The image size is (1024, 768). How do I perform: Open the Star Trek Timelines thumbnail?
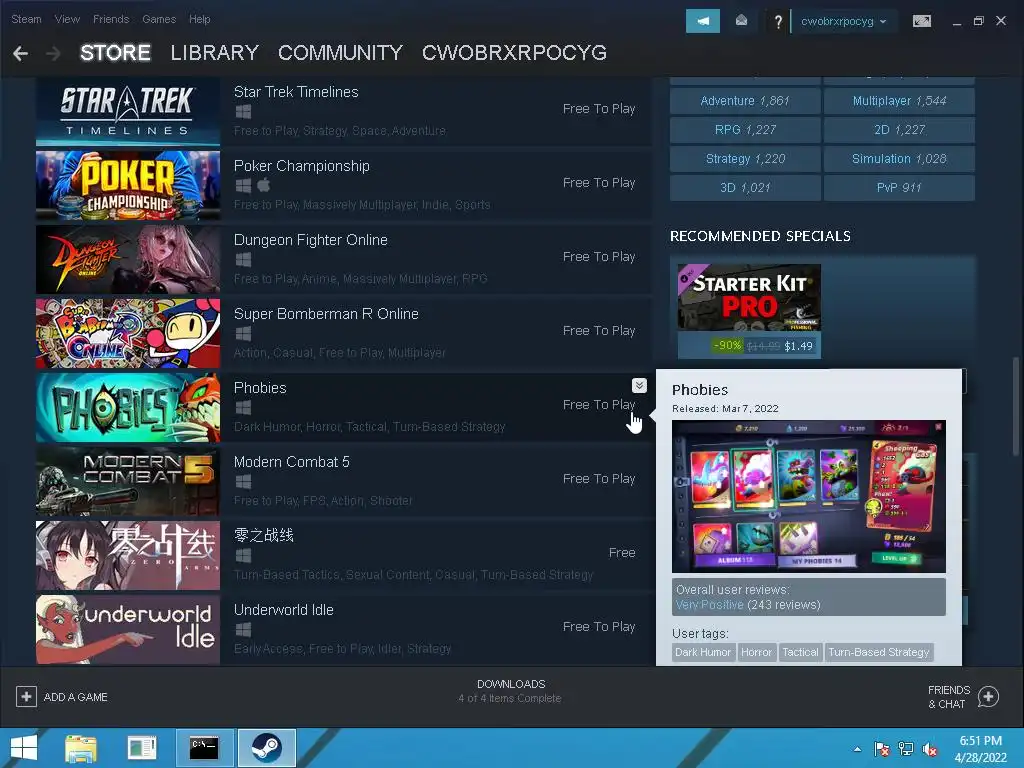point(128,112)
